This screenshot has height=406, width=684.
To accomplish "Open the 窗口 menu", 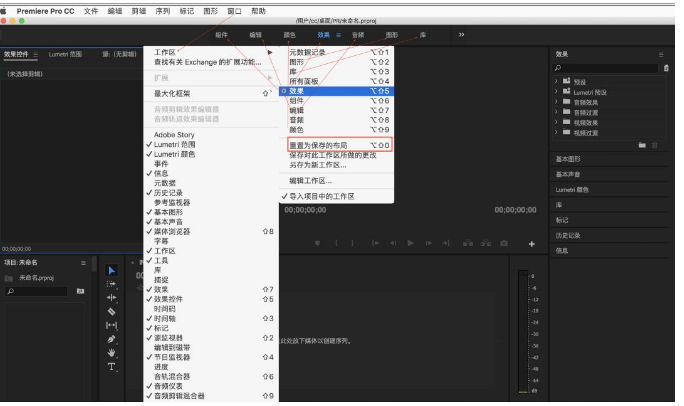I will [x=234, y=11].
